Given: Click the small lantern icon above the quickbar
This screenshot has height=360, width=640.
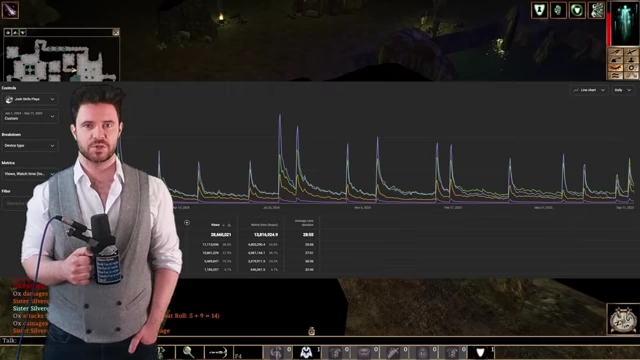Looking at the screenshot, I should (311, 331).
